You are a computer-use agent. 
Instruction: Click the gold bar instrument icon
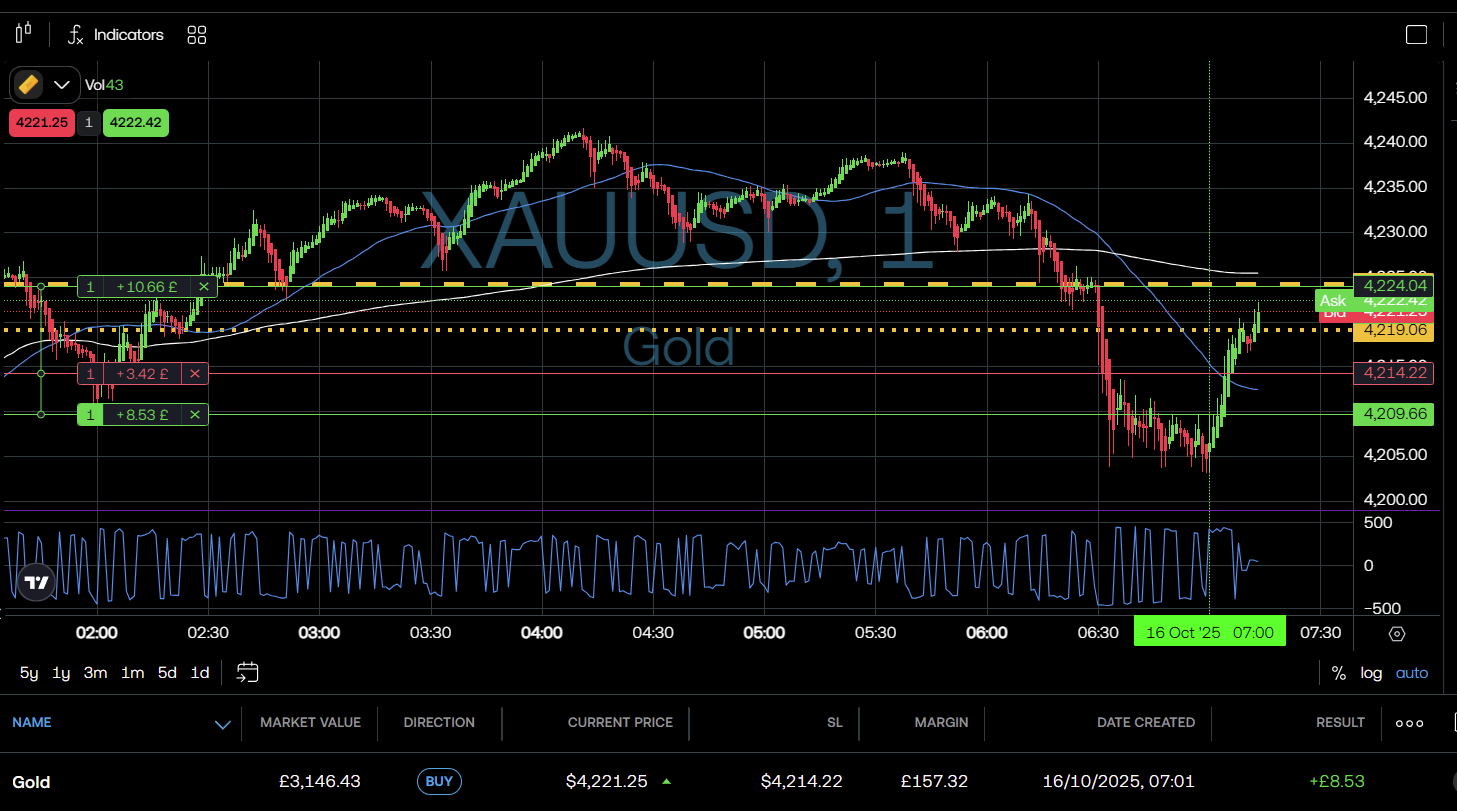(x=29, y=85)
